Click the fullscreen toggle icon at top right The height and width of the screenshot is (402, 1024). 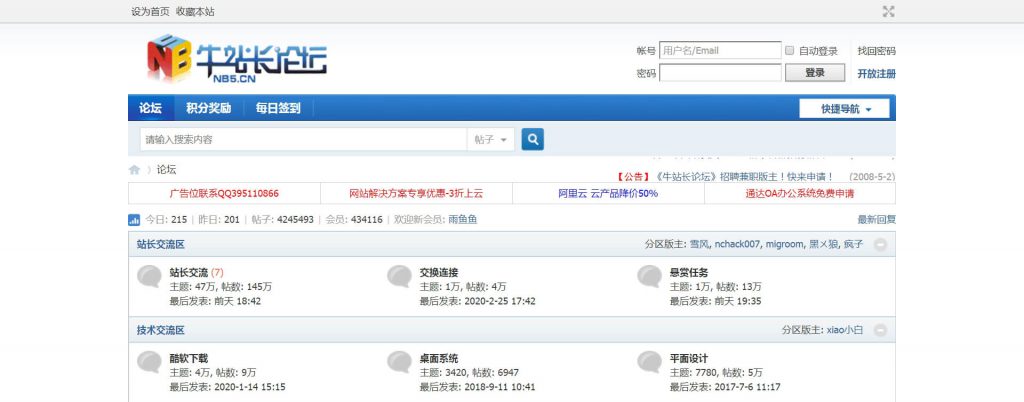point(888,12)
